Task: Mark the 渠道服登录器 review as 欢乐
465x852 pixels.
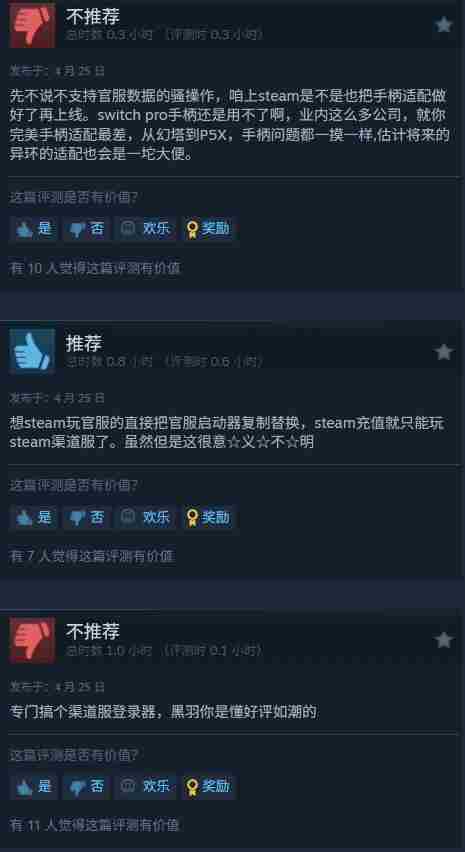Action: (146, 786)
